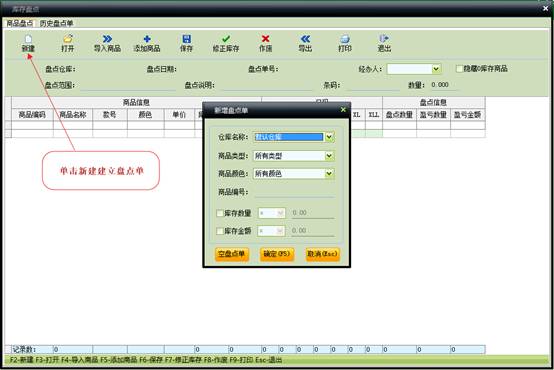Screen dimensions: 554x370
Task: Click the 商品信息 group header
Action: coord(136,102)
